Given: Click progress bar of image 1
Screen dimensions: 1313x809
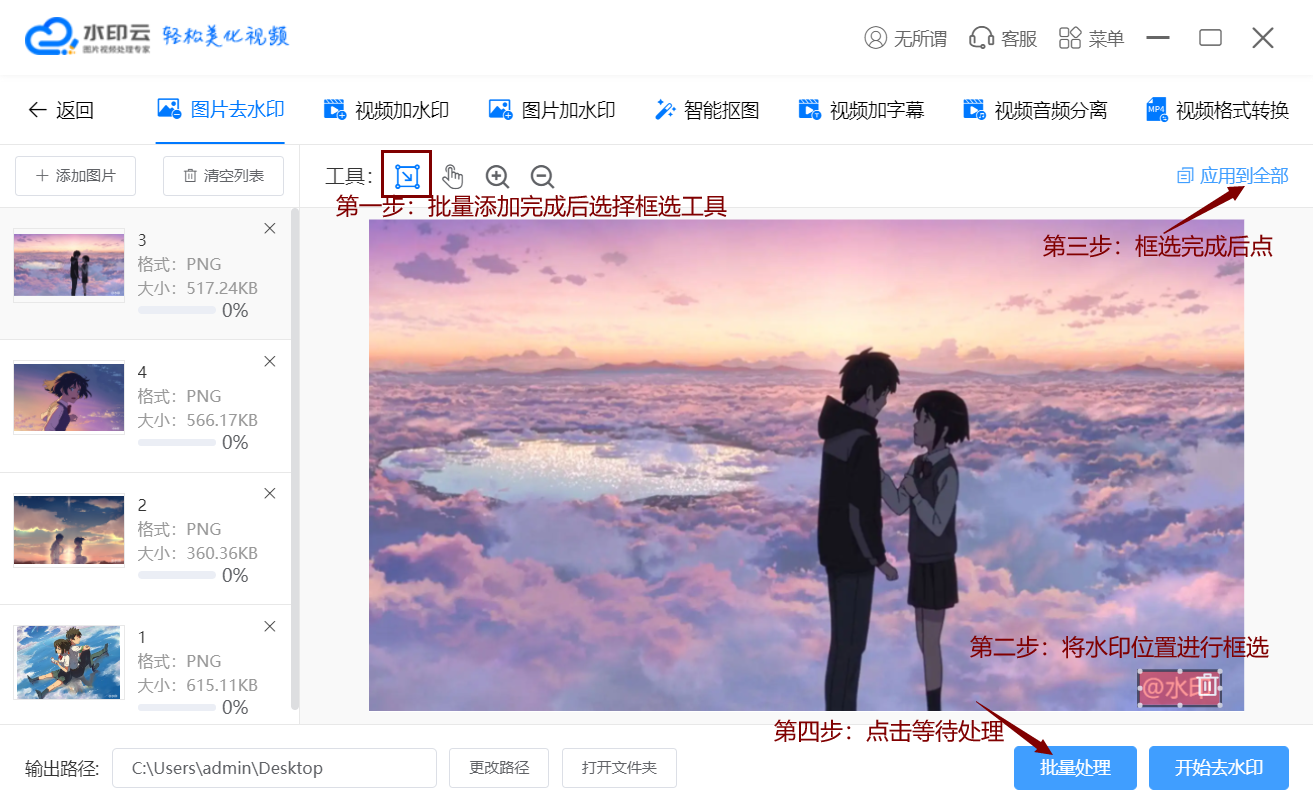Looking at the screenshot, I should click(x=176, y=708).
